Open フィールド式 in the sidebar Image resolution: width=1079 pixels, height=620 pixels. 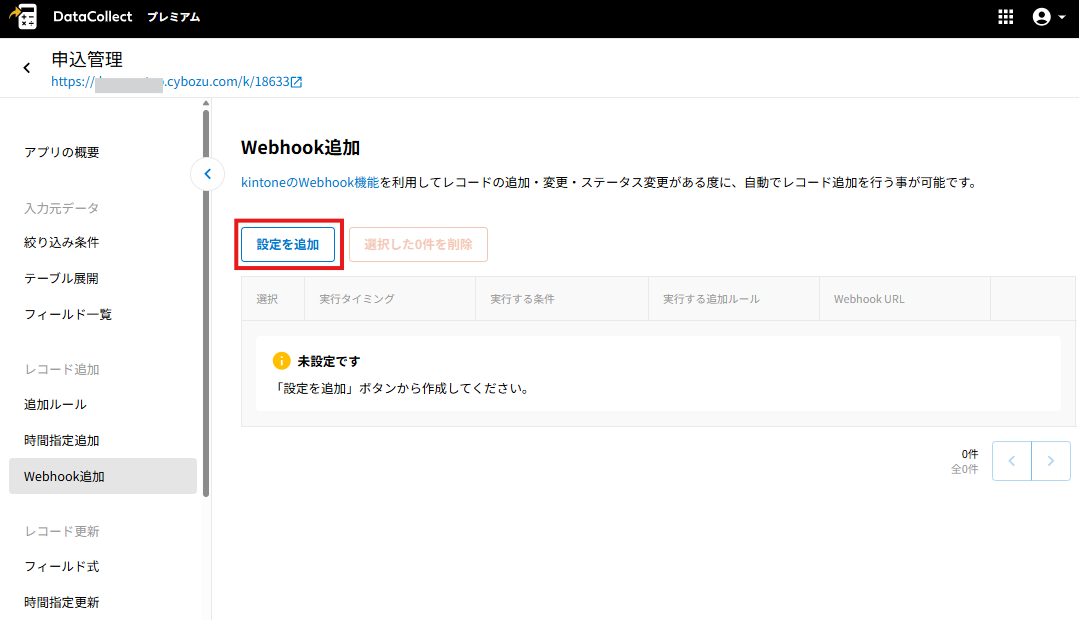point(62,566)
